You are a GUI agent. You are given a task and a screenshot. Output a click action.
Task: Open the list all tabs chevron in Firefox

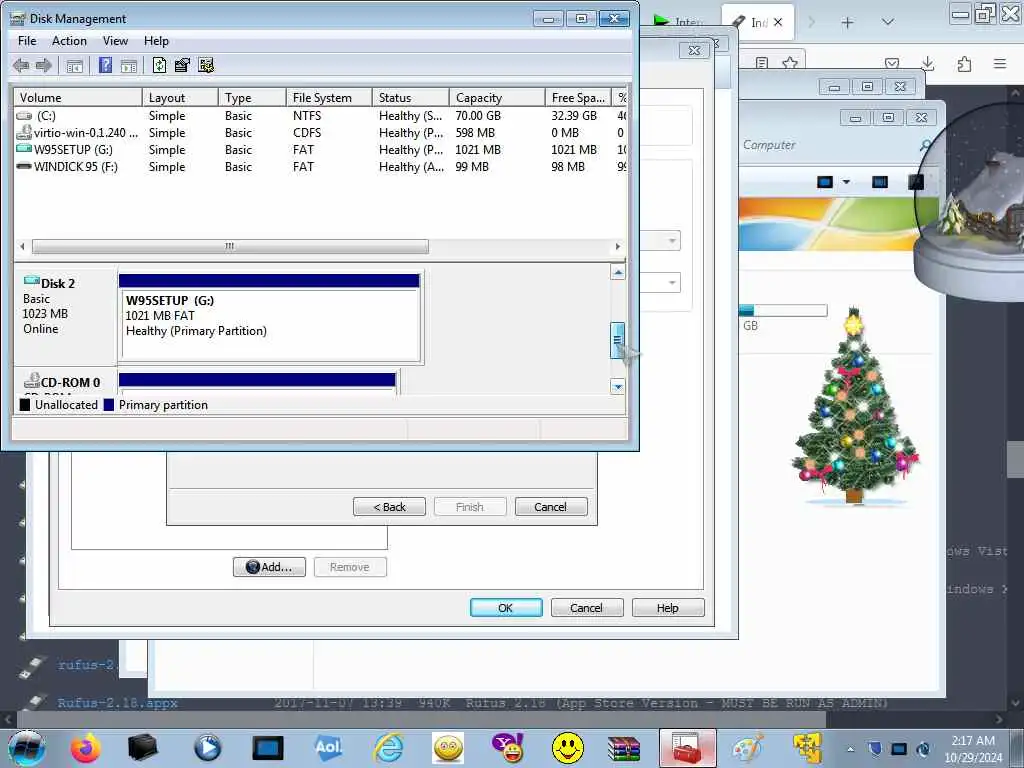(x=888, y=22)
